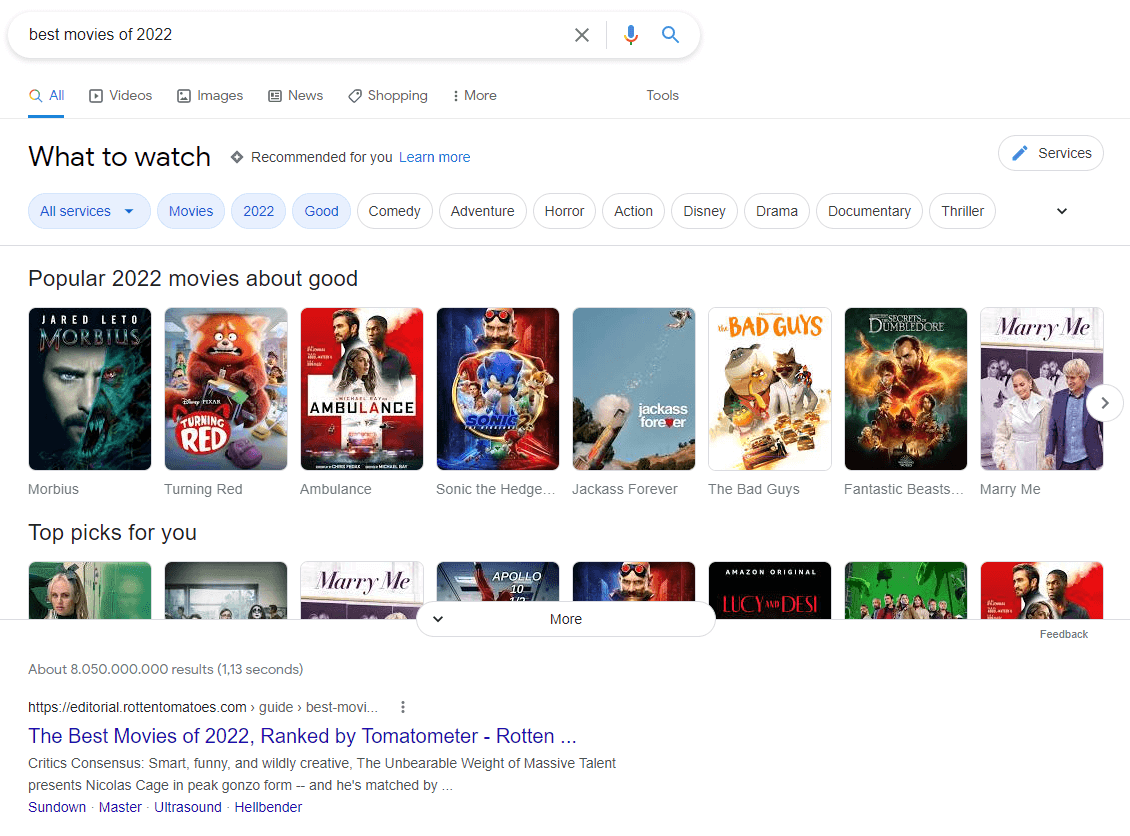Clear the search box with the X icon
Image resolution: width=1130 pixels, height=836 pixels.
coord(582,35)
